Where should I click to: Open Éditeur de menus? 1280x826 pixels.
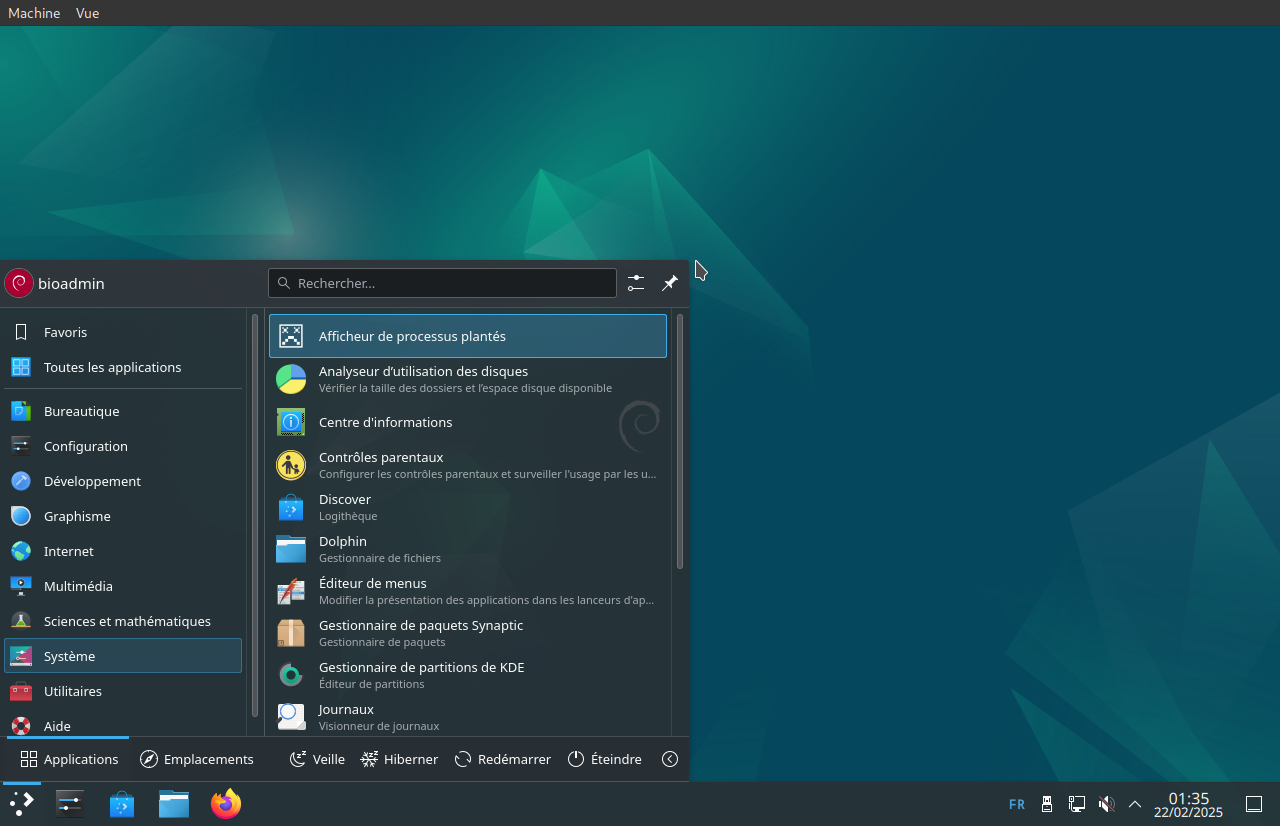[x=467, y=591]
